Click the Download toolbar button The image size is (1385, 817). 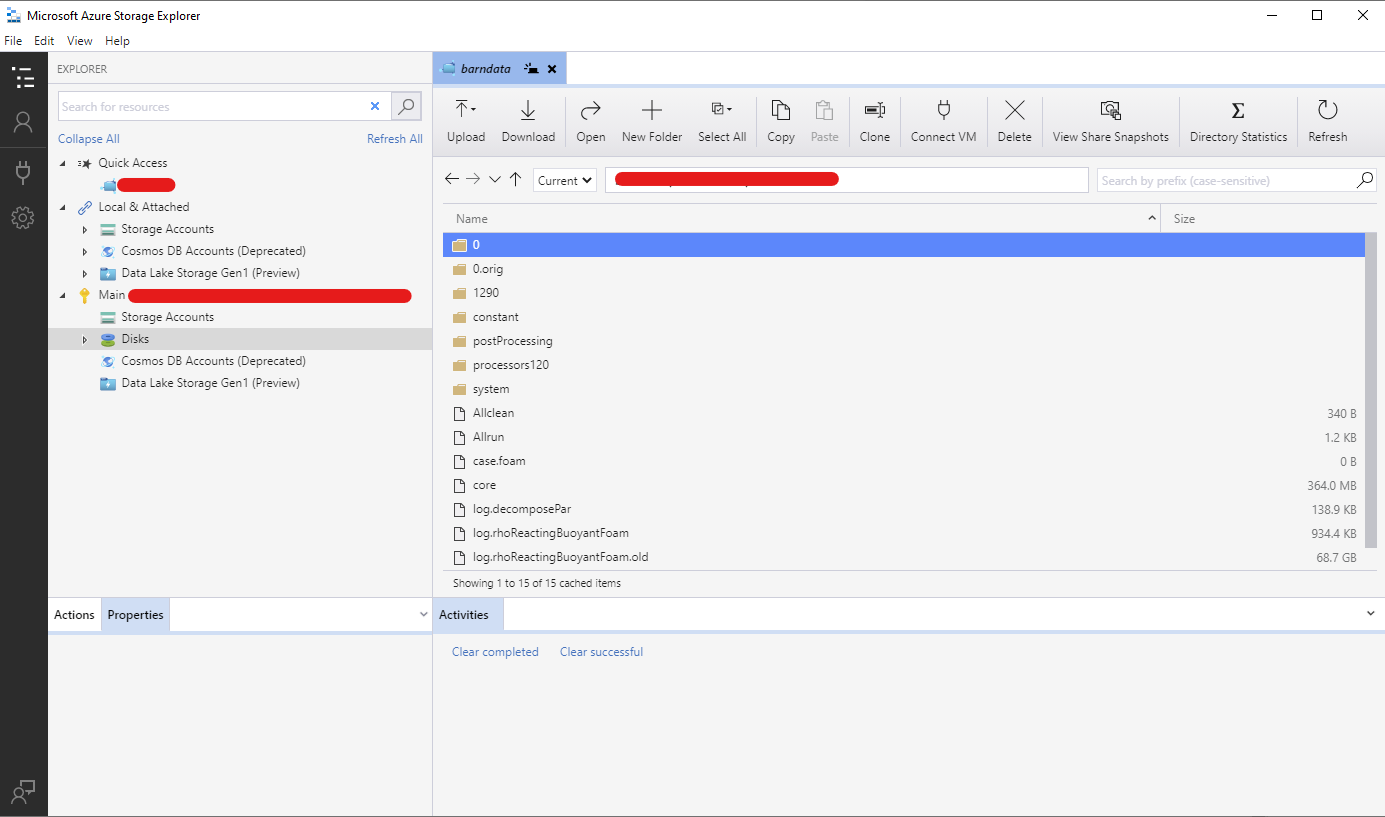(528, 121)
